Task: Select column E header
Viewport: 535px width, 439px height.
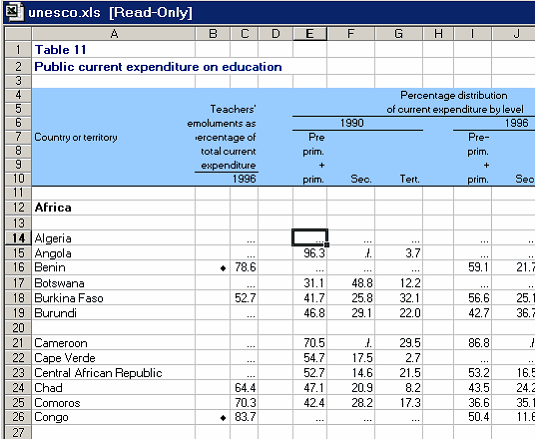Action: (x=310, y=34)
